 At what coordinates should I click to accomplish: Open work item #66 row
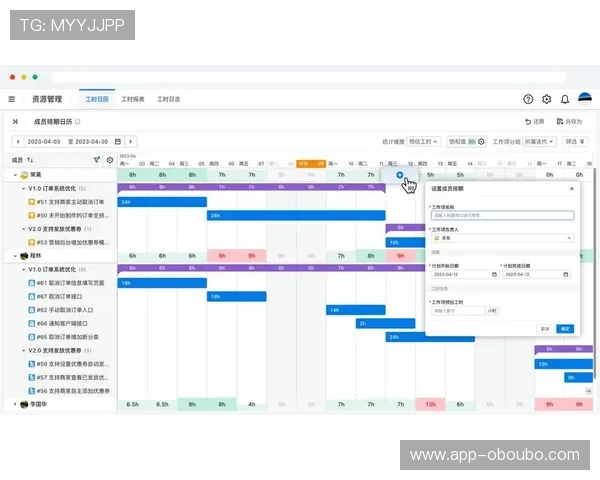(60, 323)
